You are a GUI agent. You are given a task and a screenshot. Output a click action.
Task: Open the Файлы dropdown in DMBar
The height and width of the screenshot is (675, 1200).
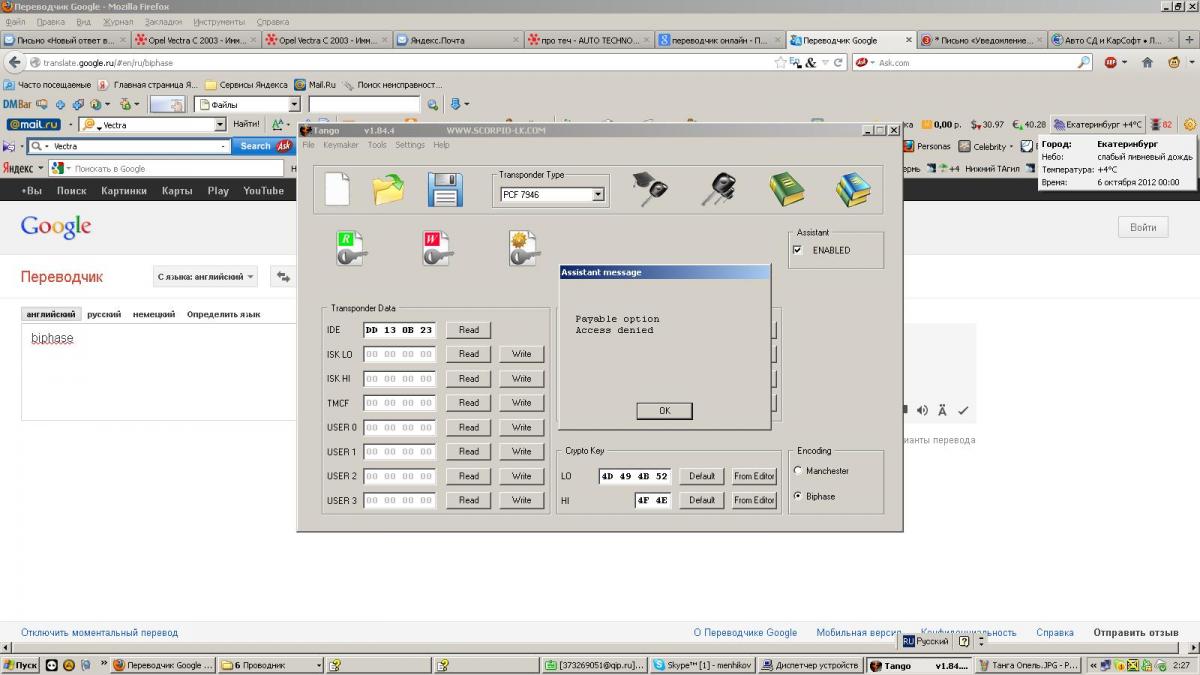tap(294, 104)
